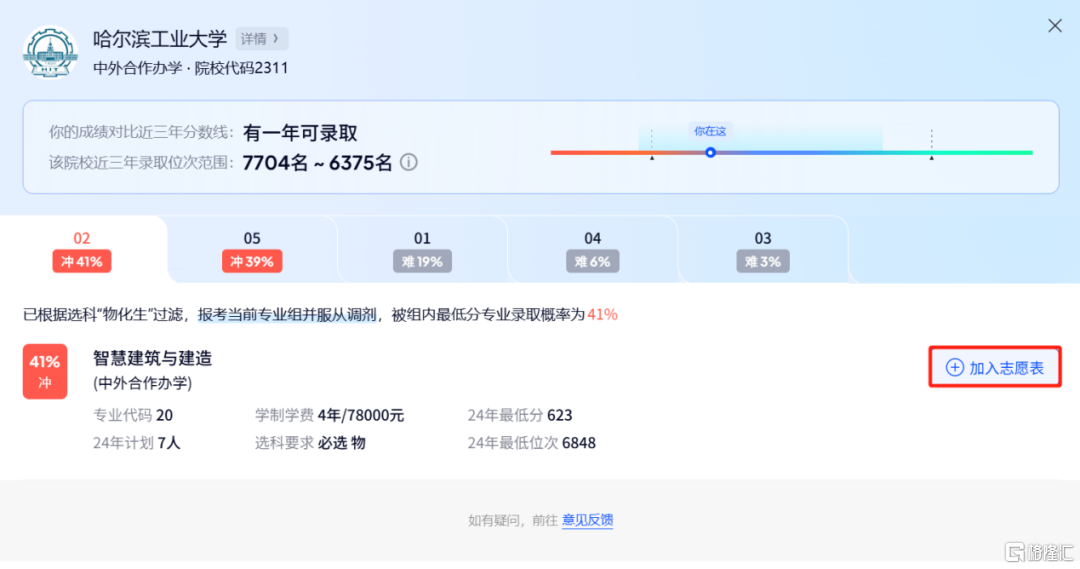Click the red 41% probability in description
Screen dimensions: 1080x569
[602, 315]
